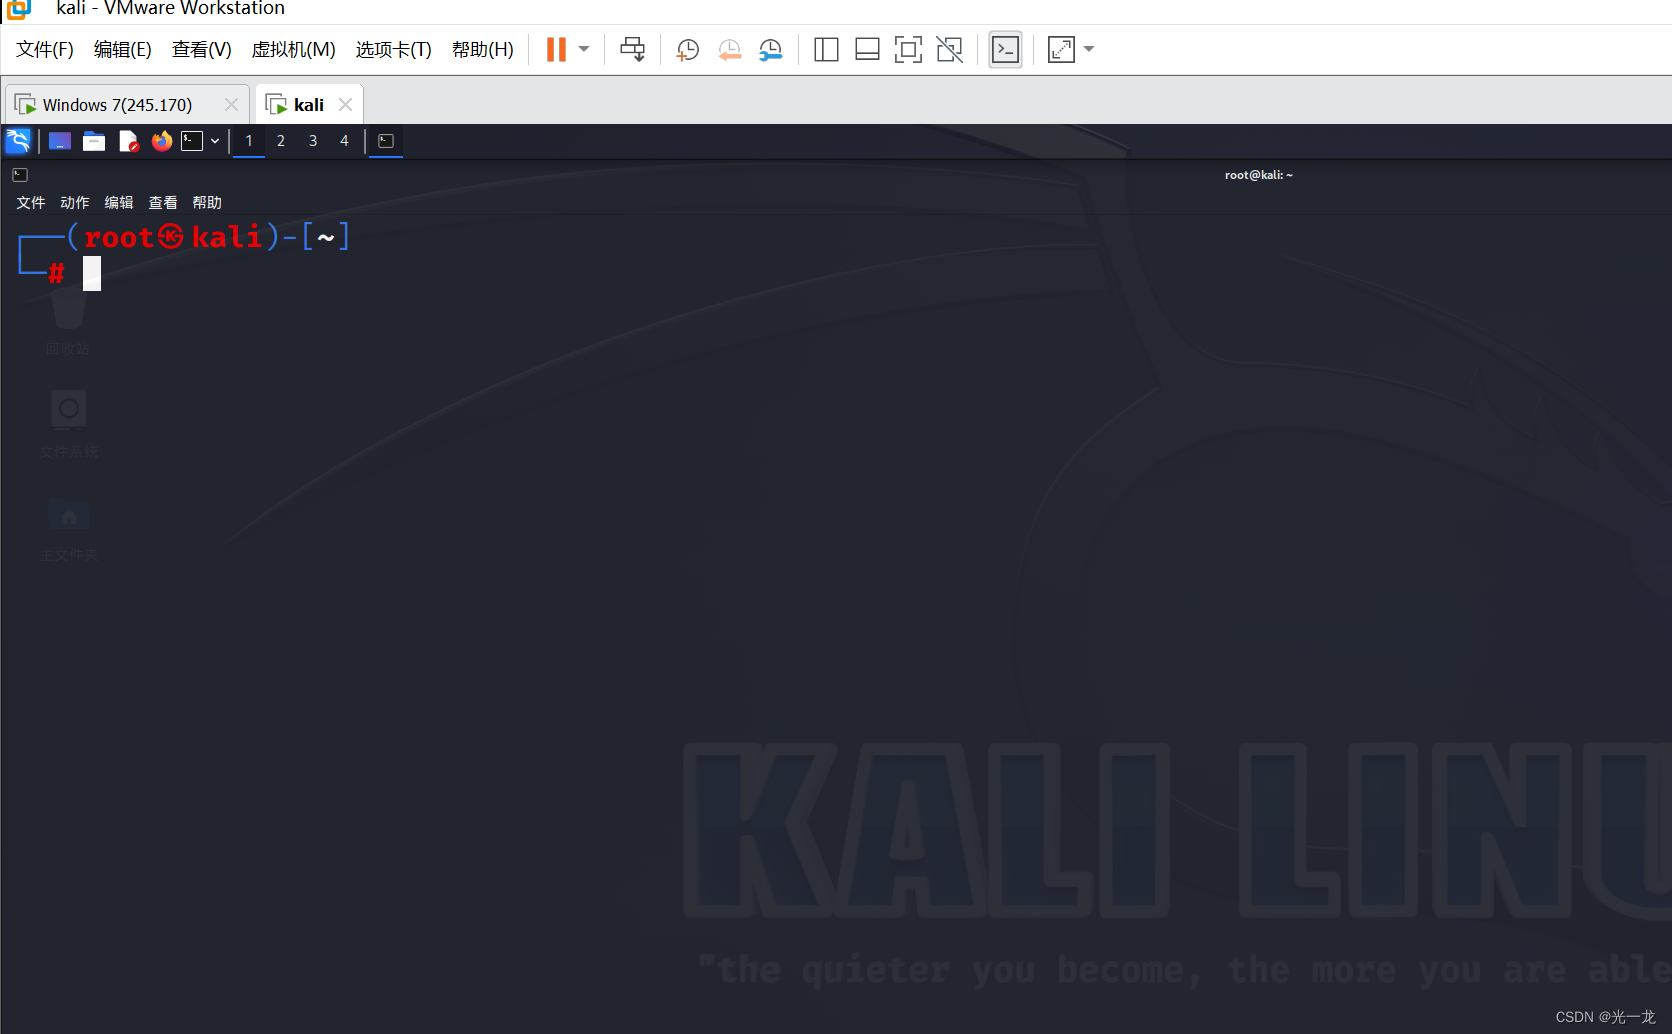Open the 文件(F) menu in VMware
This screenshot has height=1034, width=1672.
pos(45,49)
